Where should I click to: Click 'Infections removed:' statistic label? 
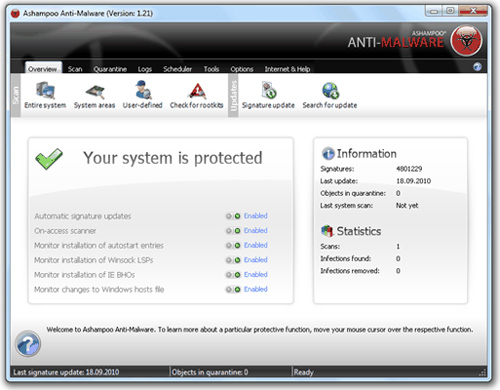[x=350, y=271]
